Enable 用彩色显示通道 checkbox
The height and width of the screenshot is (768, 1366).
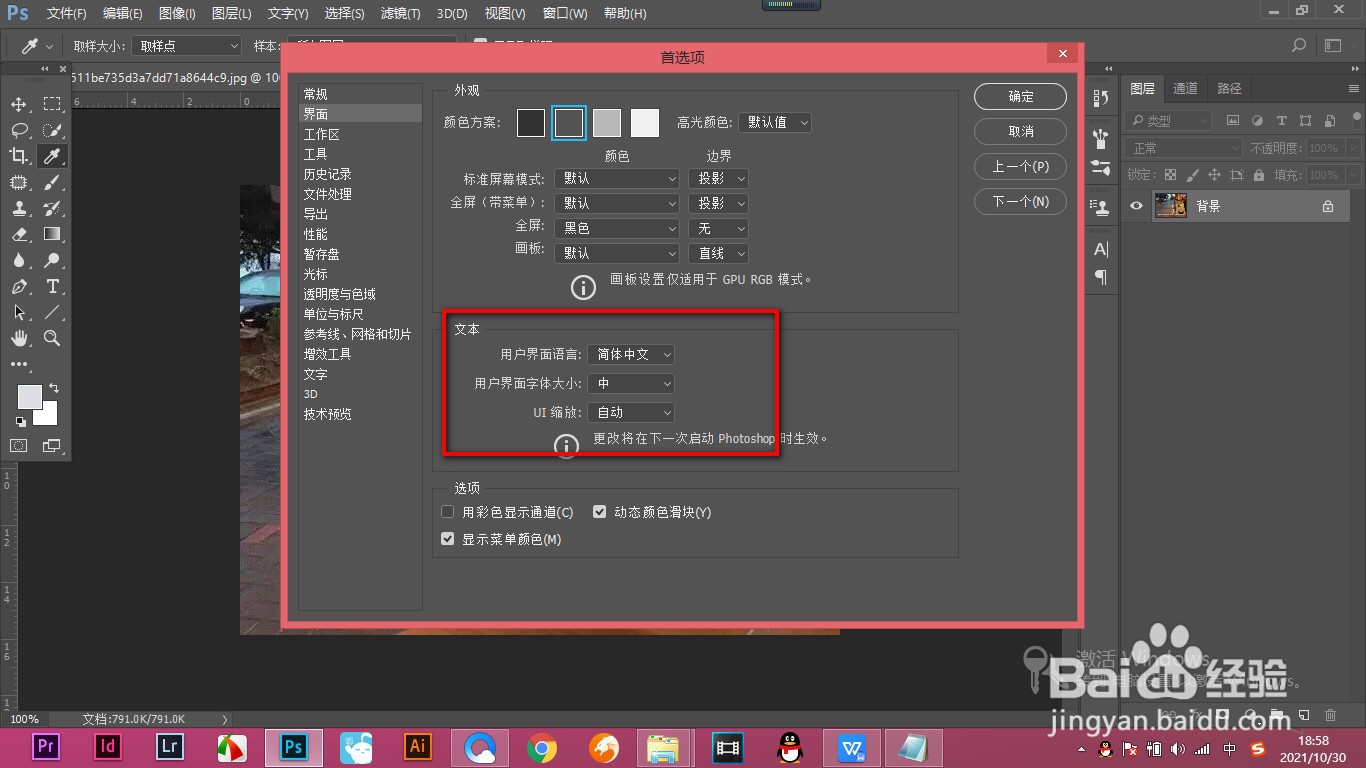pyautogui.click(x=447, y=511)
